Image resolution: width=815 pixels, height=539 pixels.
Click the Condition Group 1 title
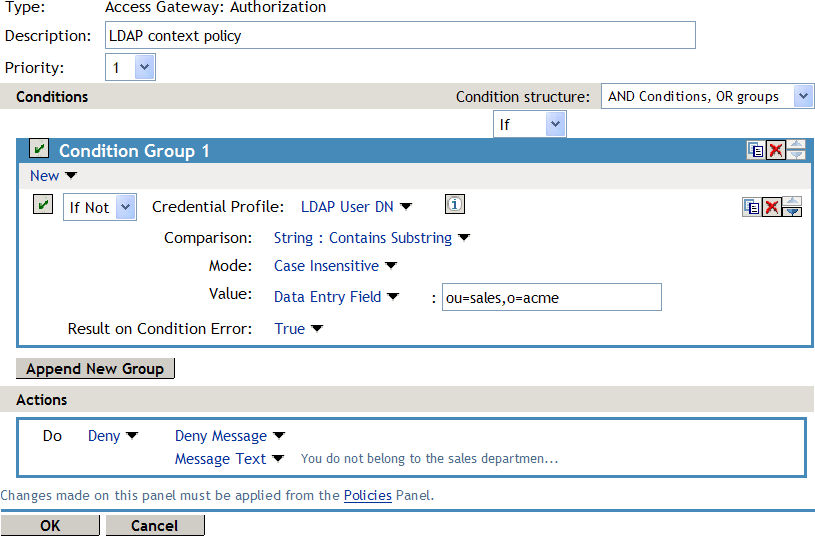134,151
